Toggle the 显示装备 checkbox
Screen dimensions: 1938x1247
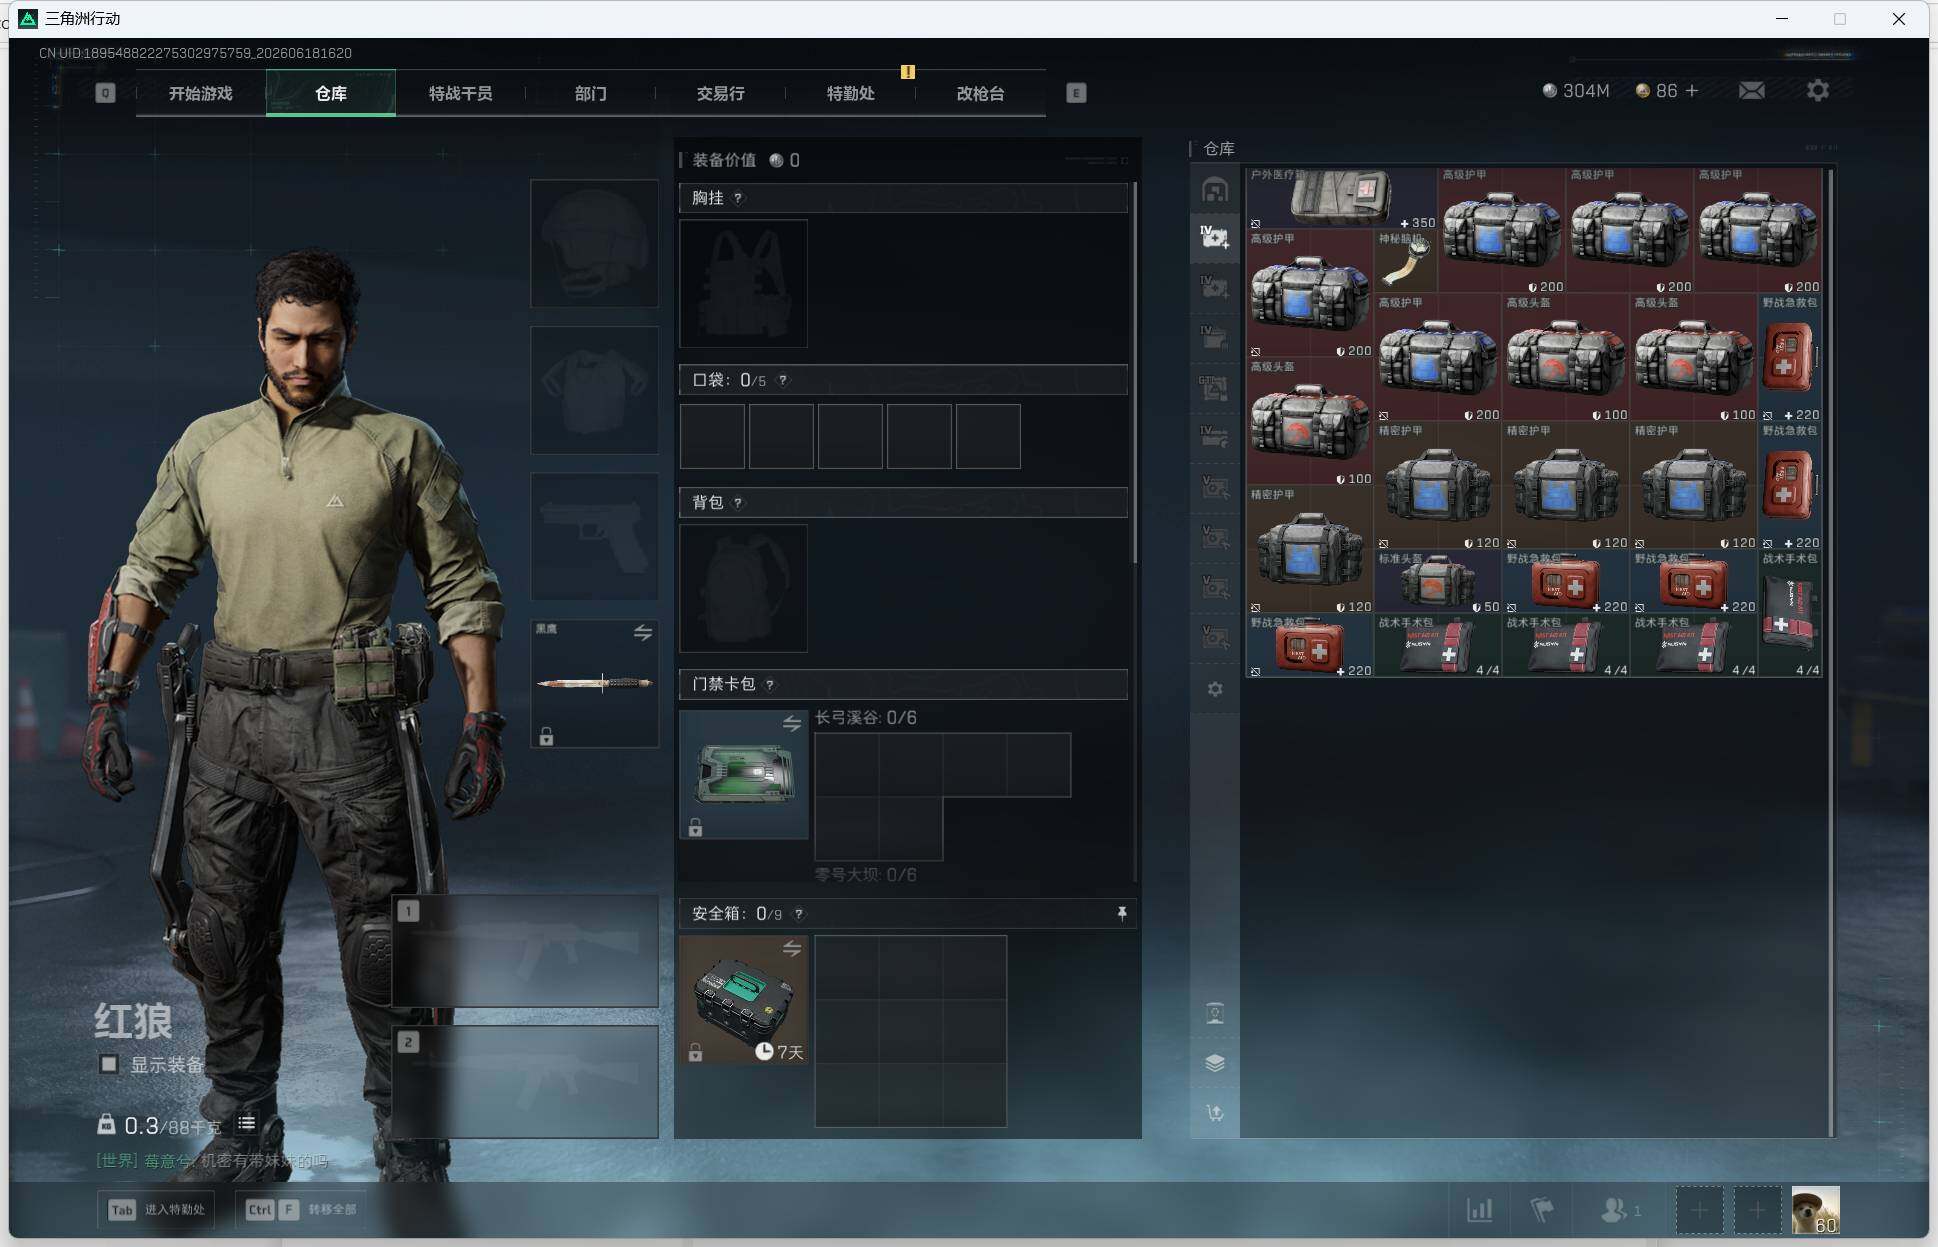point(109,1064)
